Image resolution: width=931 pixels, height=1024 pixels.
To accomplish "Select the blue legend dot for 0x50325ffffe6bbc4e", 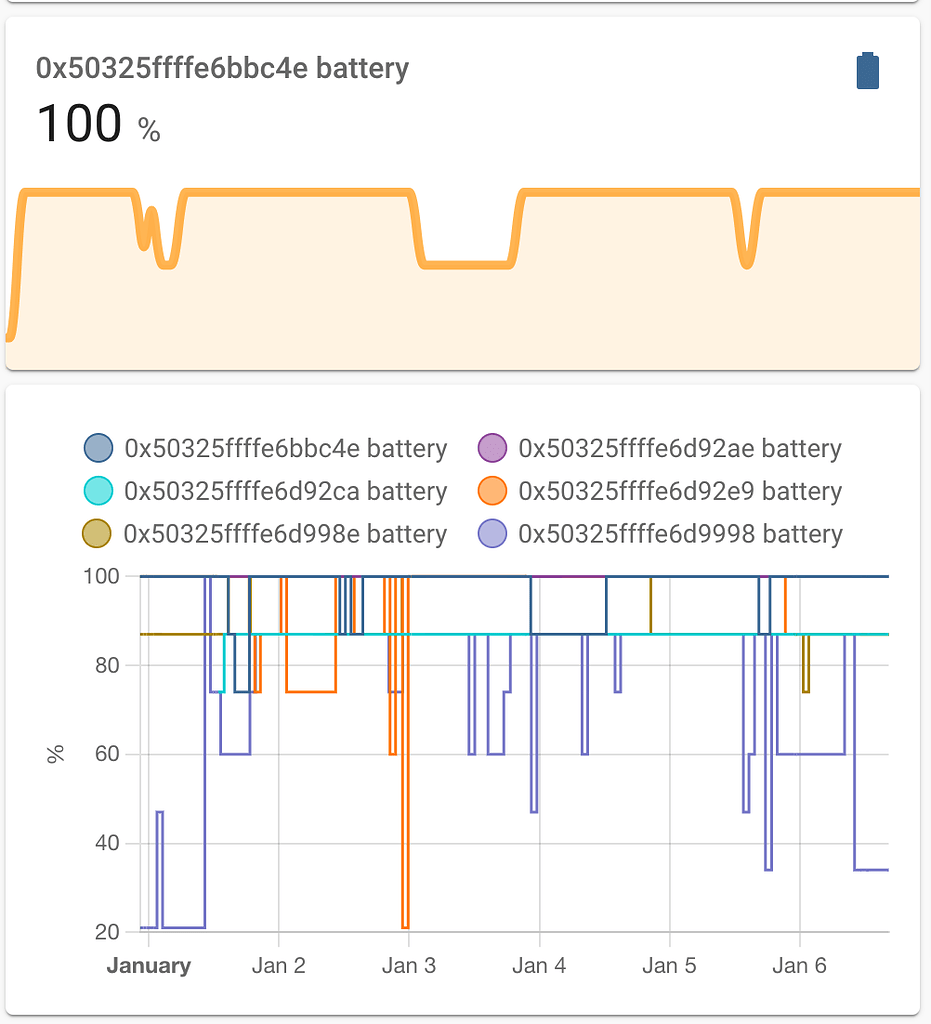I will tap(97, 448).
